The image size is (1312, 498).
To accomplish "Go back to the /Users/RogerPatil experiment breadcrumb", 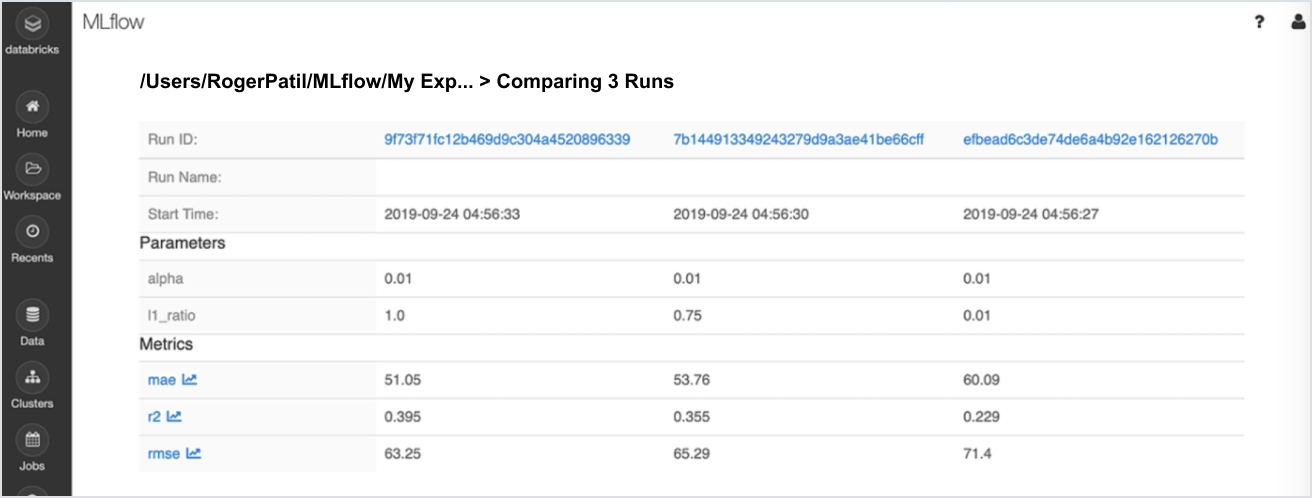I will [303, 82].
